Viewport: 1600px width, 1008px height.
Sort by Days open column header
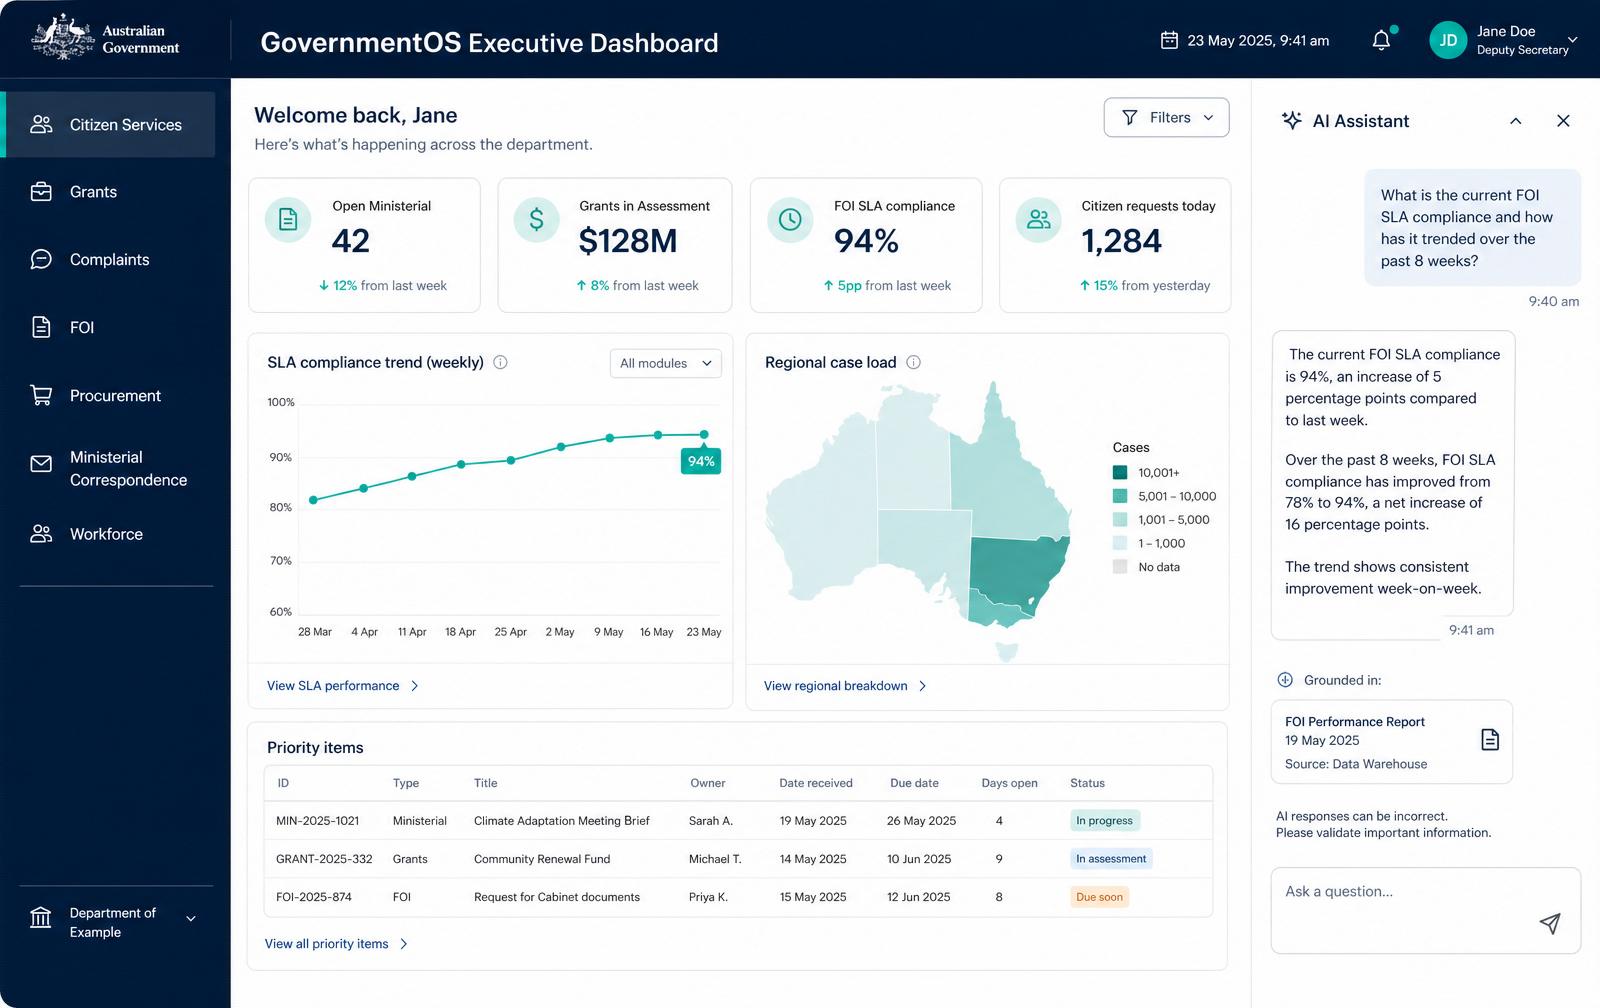[x=1009, y=783]
